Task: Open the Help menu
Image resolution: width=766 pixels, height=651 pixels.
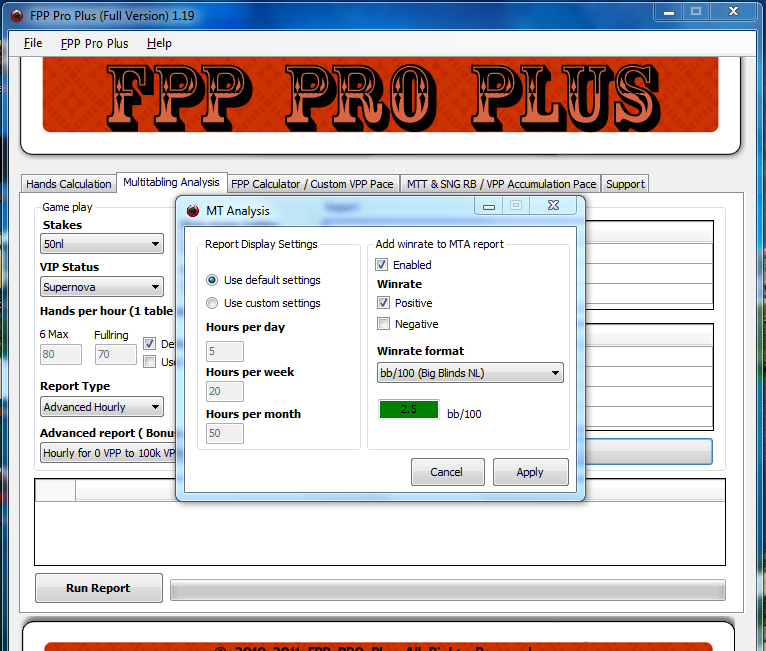Action: [x=159, y=43]
